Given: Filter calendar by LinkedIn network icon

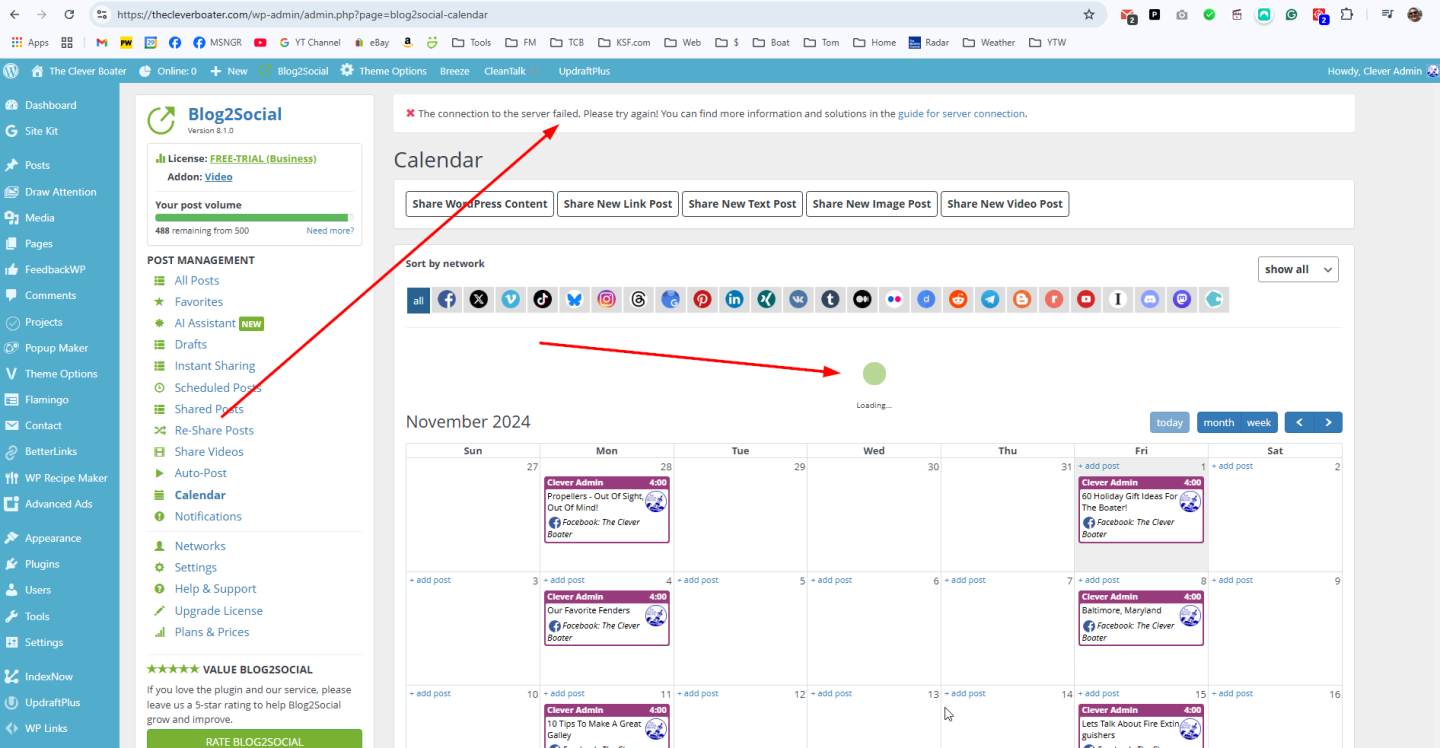Looking at the screenshot, I should (735, 299).
